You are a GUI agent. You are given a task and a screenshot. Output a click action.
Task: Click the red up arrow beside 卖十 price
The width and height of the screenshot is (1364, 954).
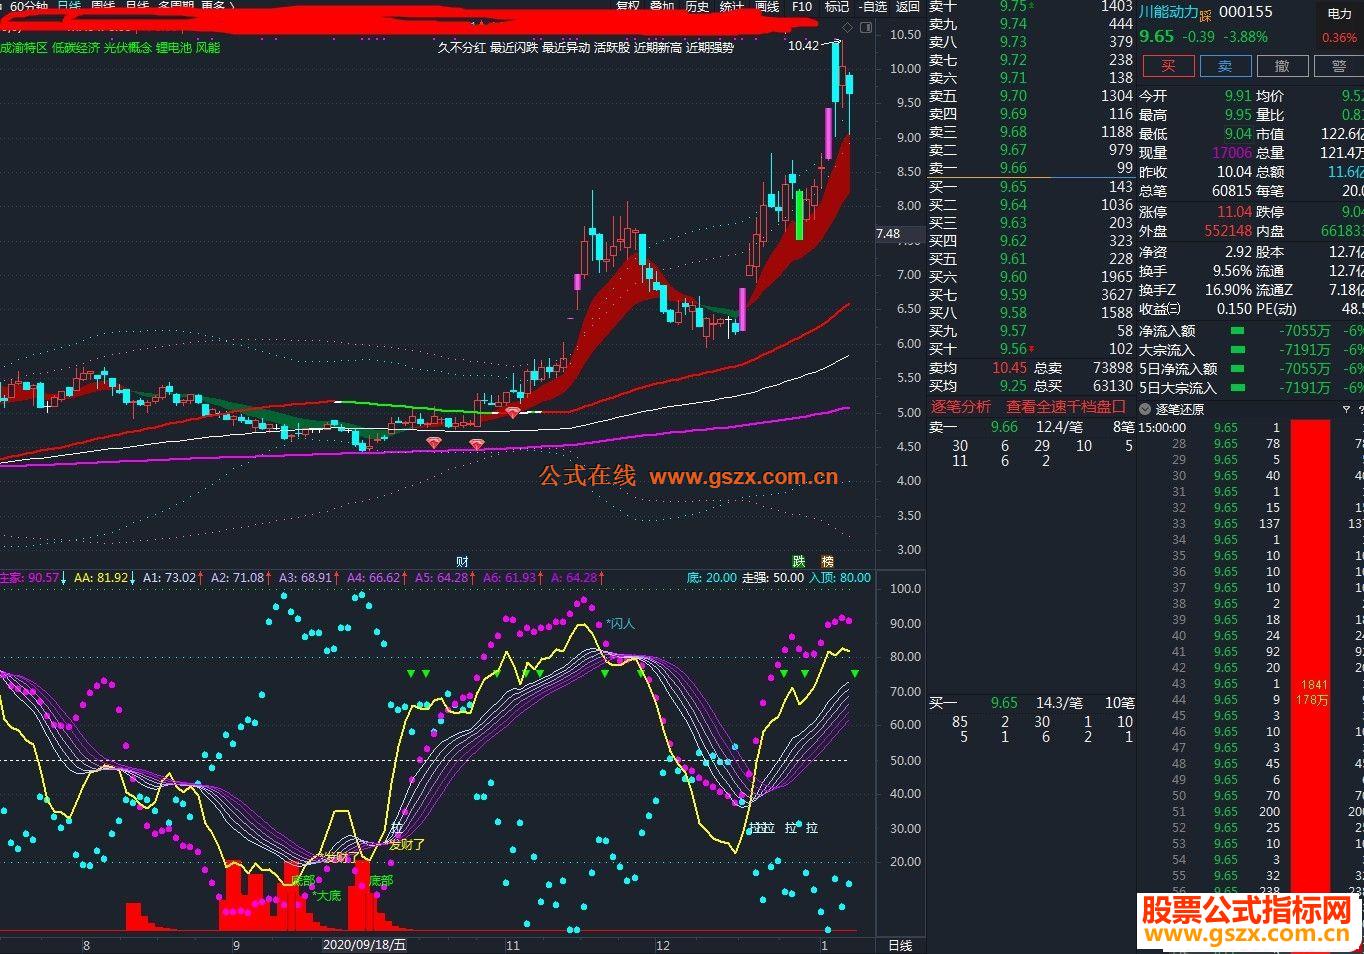[x=1032, y=6]
